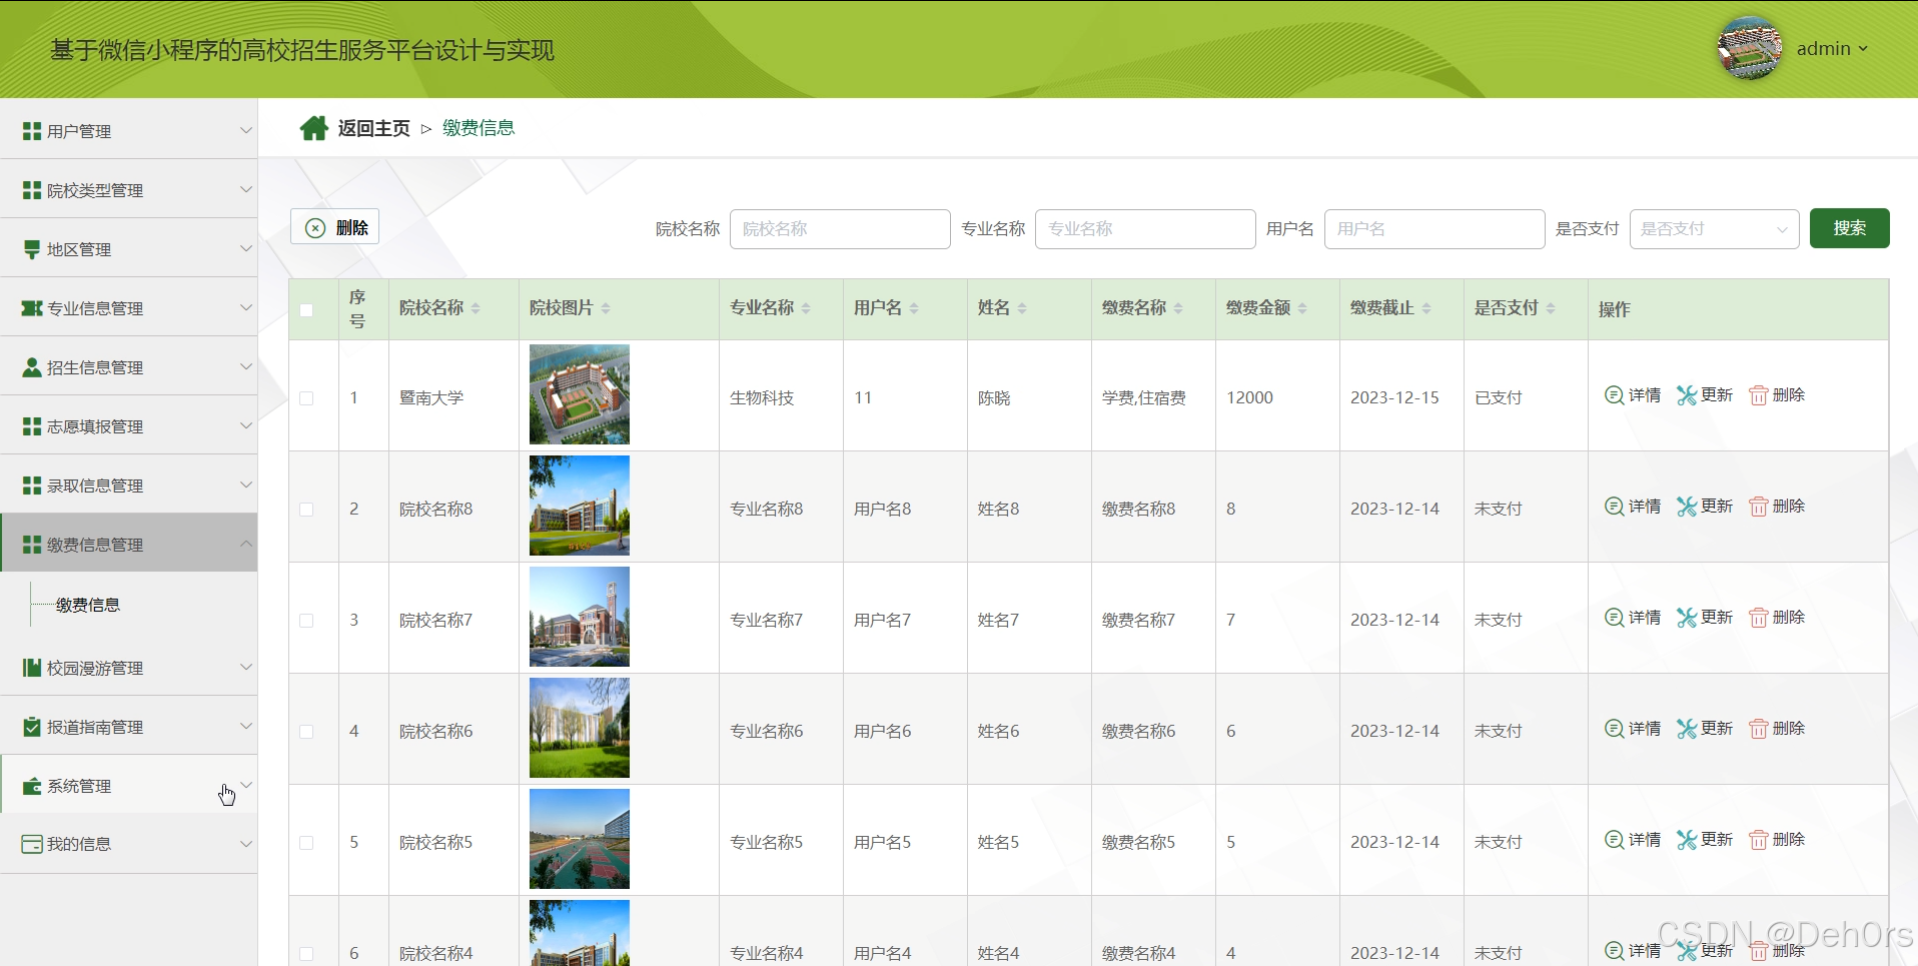Click the 返回主页 breadcrumb link
The width and height of the screenshot is (1918, 966).
[374, 128]
